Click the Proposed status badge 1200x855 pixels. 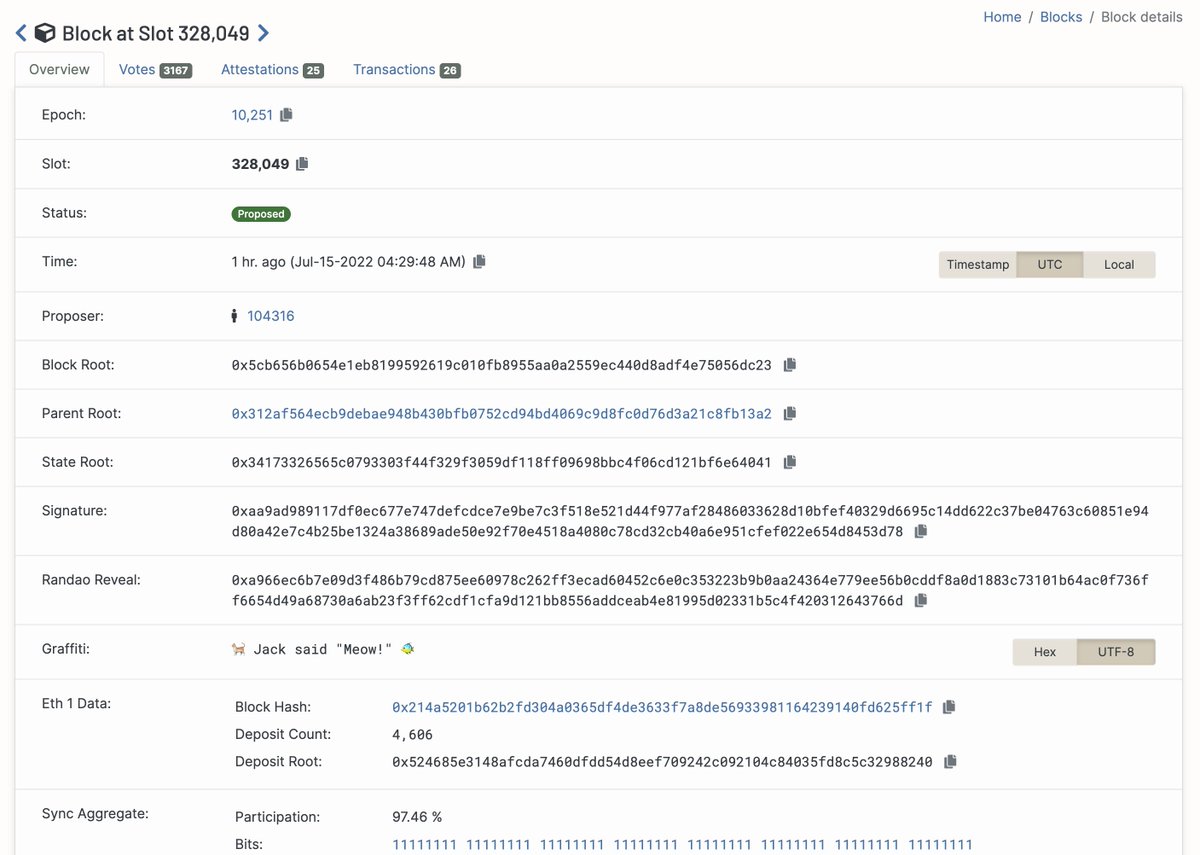(261, 214)
